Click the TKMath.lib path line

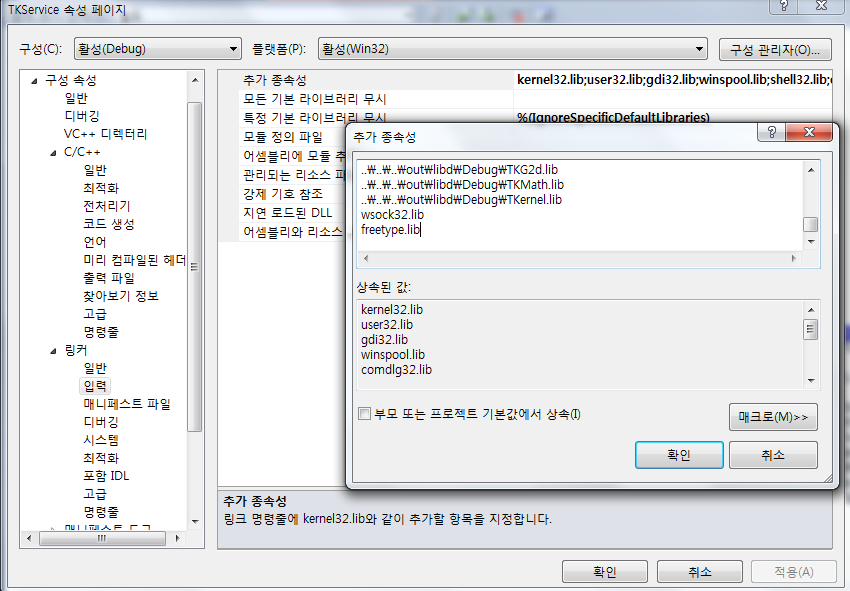click(x=462, y=185)
